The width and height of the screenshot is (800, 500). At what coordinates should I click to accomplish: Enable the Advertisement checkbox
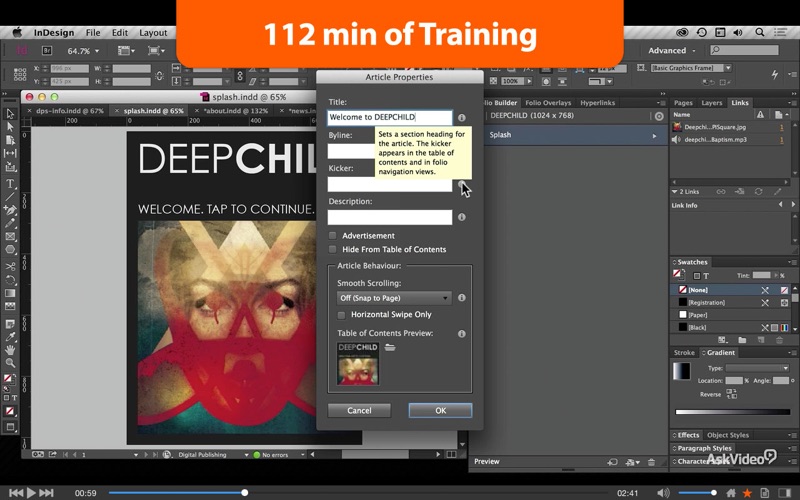coord(333,236)
